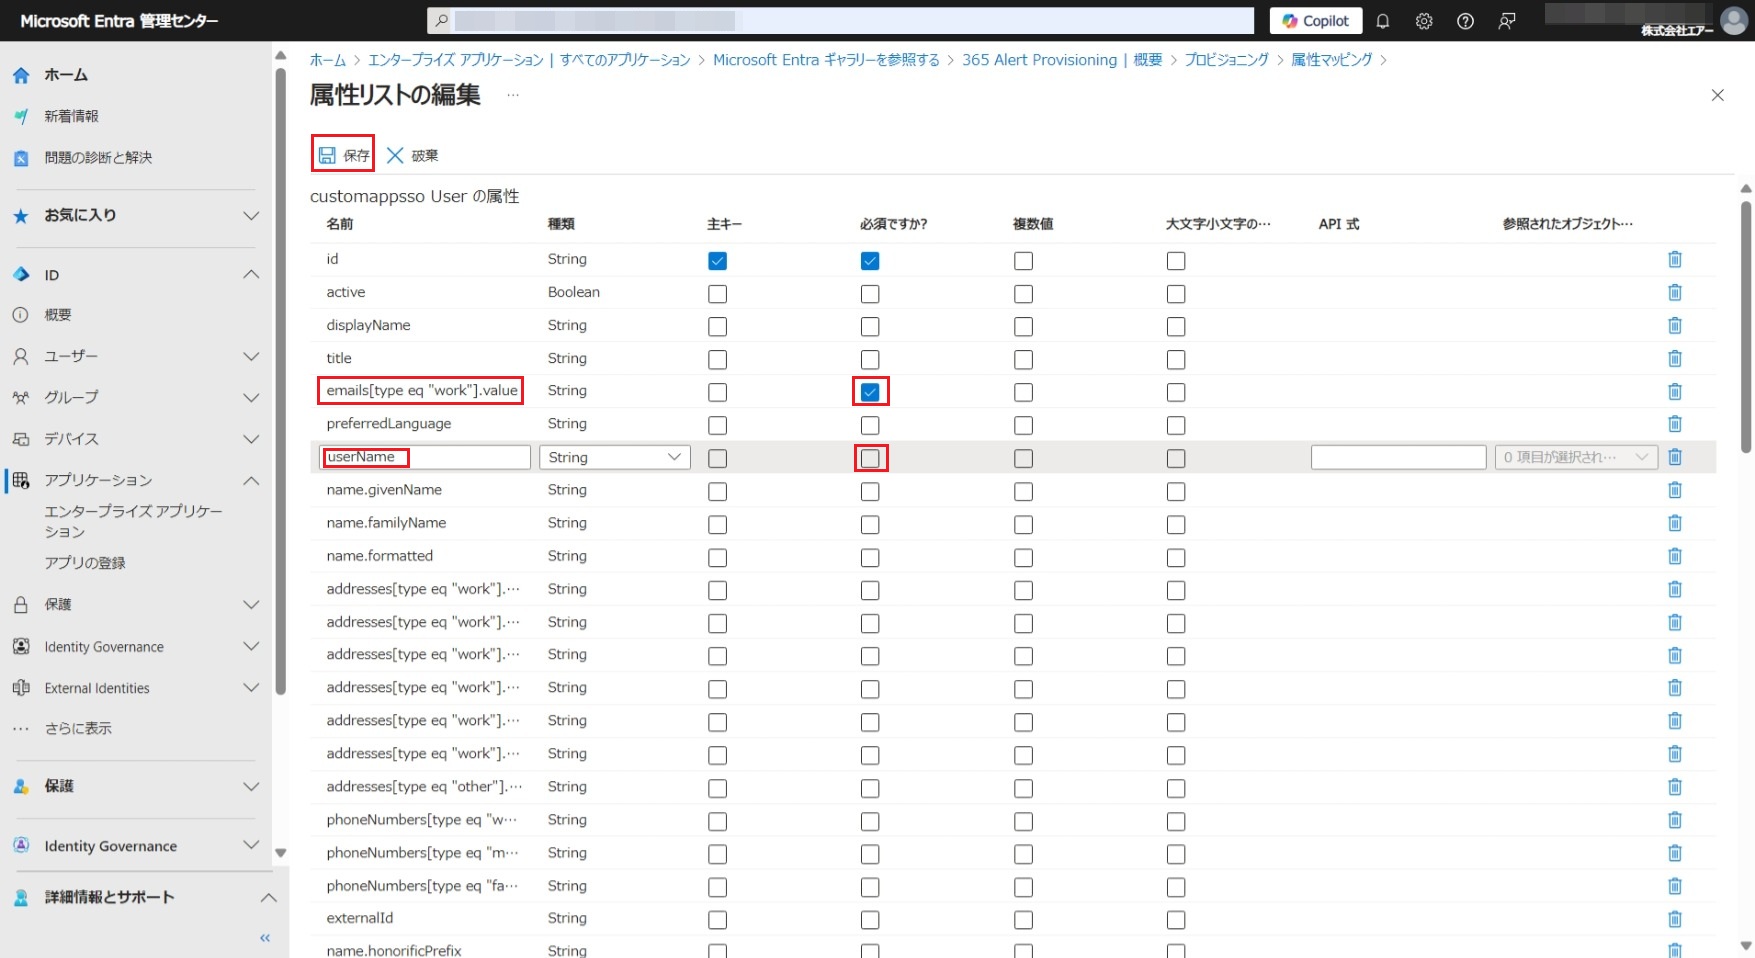Click the save (保存) disk icon

(x=327, y=155)
